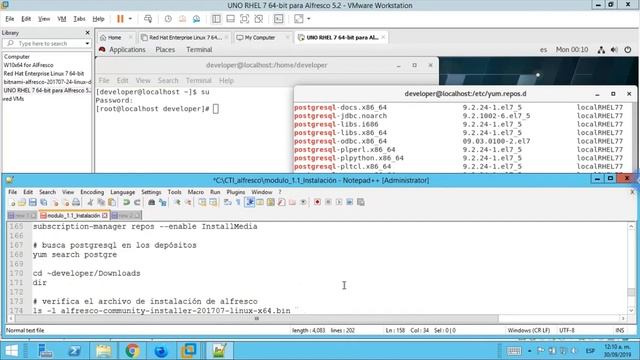
Task: Click the Chrome icon in Windows taskbar
Action: [x=132, y=351]
